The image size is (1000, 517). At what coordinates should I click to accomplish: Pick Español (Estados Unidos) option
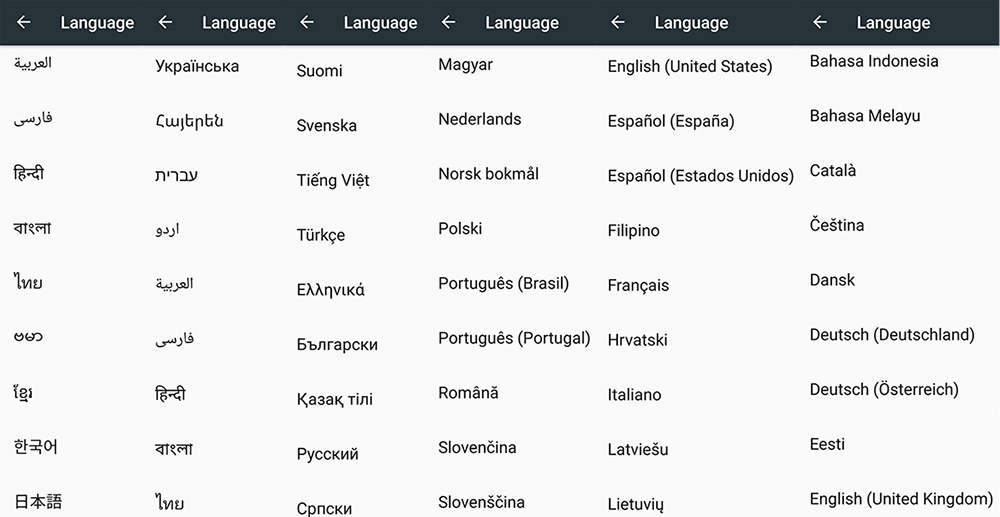[x=700, y=176]
